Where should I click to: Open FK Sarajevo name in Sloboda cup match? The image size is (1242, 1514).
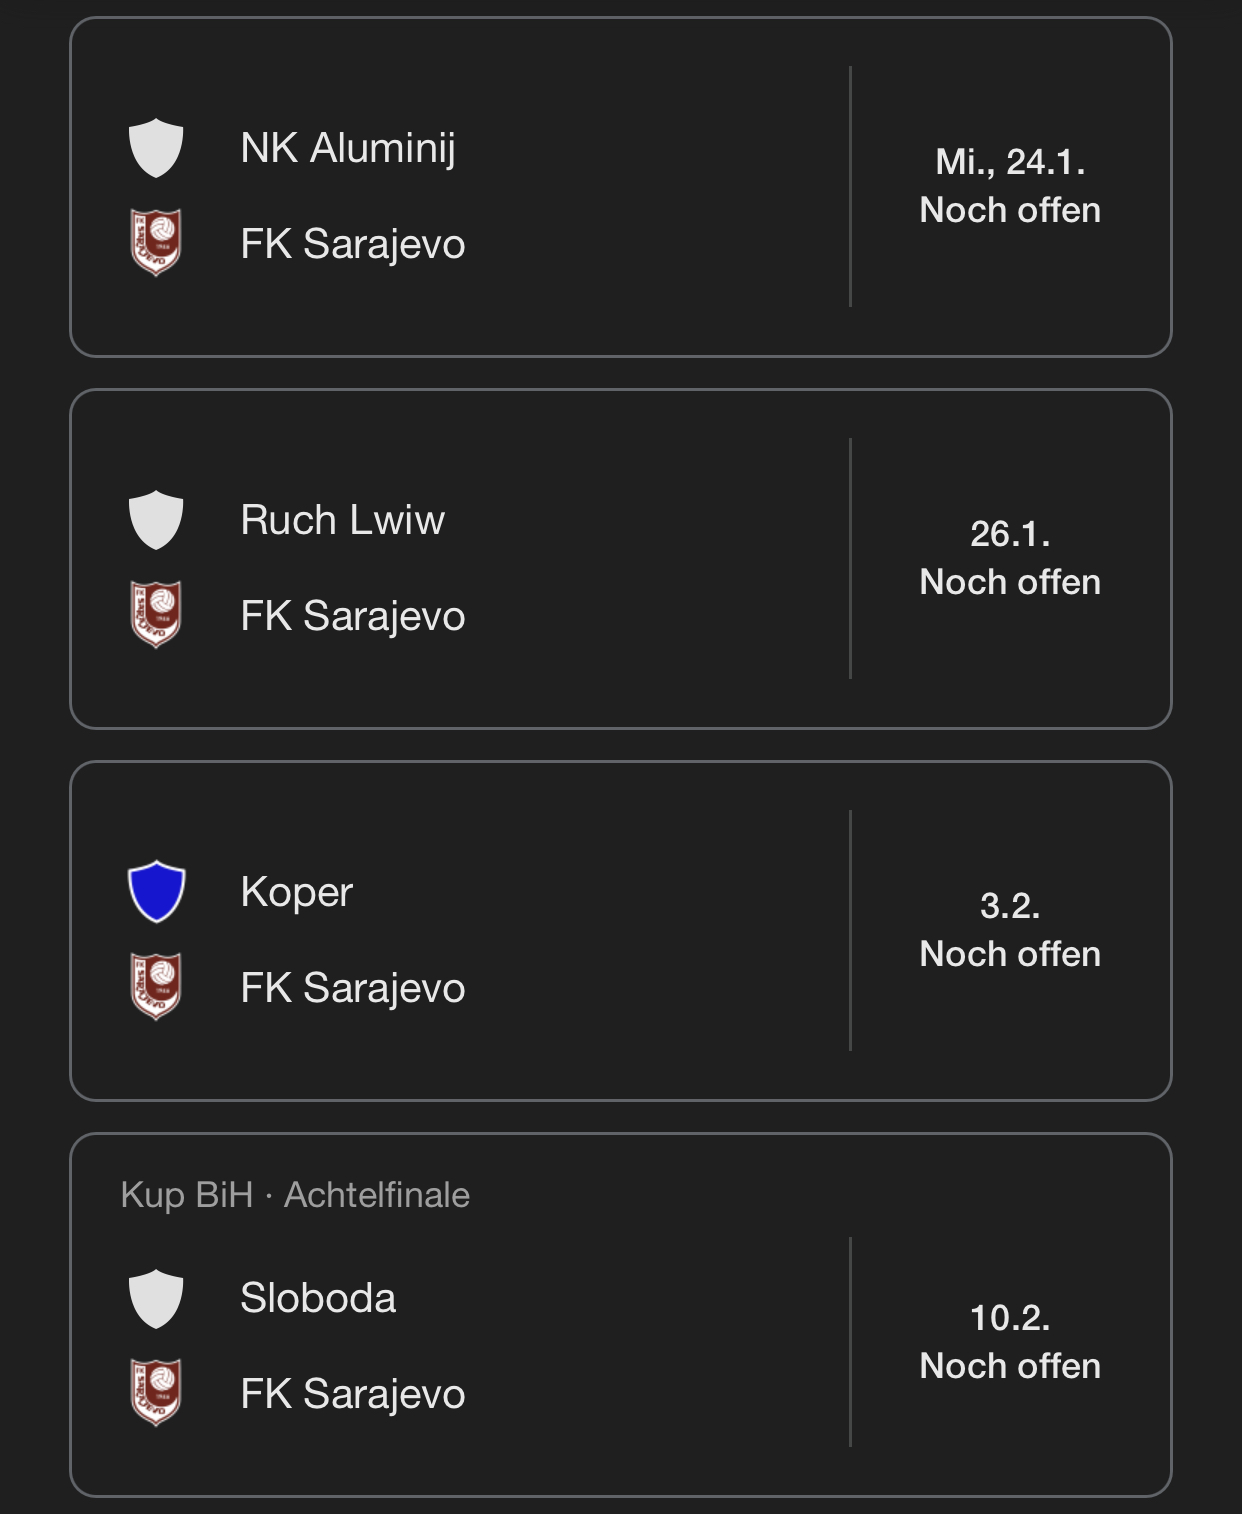coord(353,1394)
